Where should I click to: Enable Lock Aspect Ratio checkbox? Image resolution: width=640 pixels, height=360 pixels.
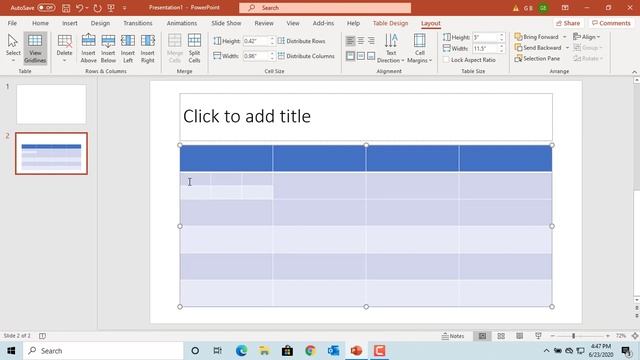pyautogui.click(x=447, y=60)
